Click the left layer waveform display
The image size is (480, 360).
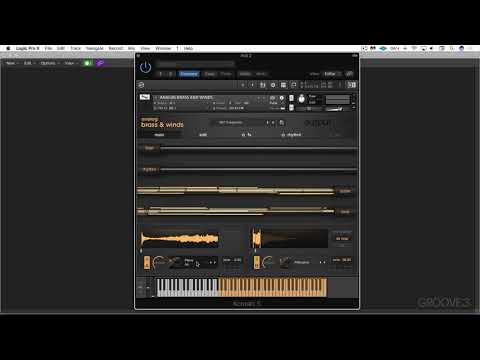tap(179, 239)
